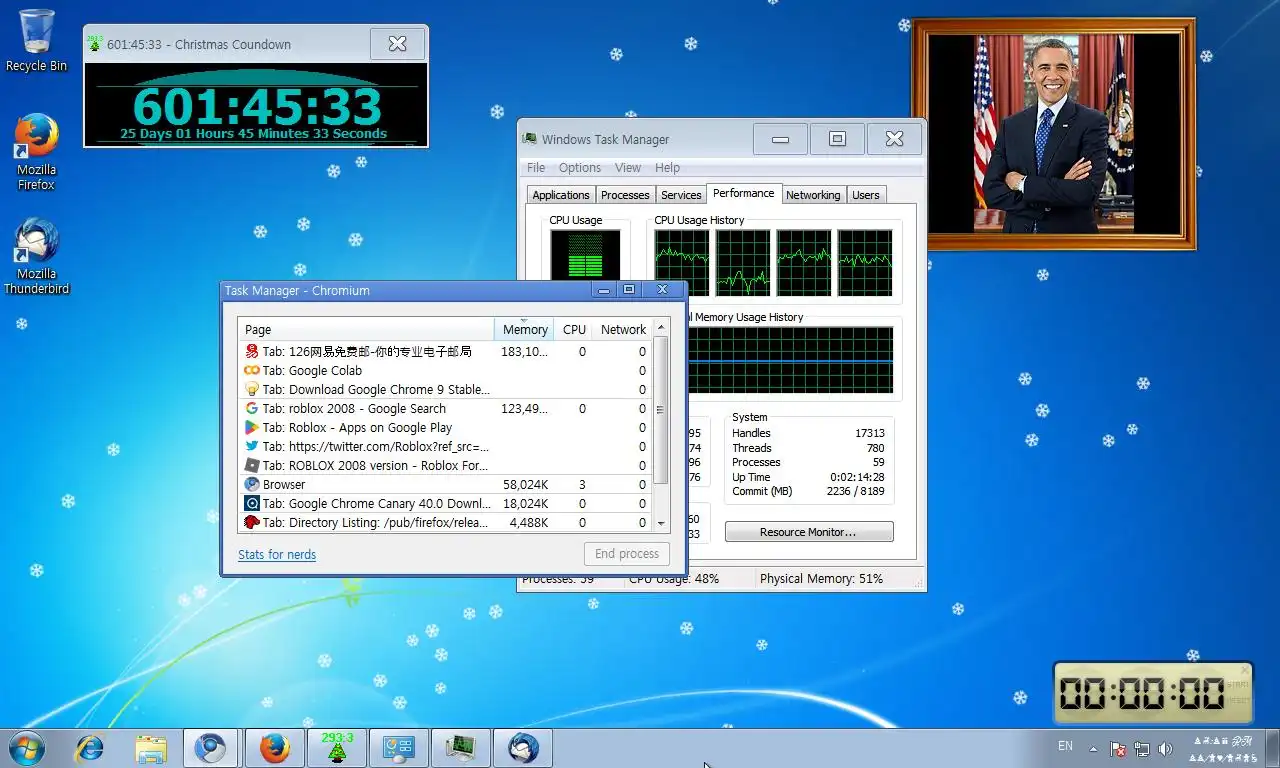Click the 126 mail tab favicon

[x=252, y=352]
